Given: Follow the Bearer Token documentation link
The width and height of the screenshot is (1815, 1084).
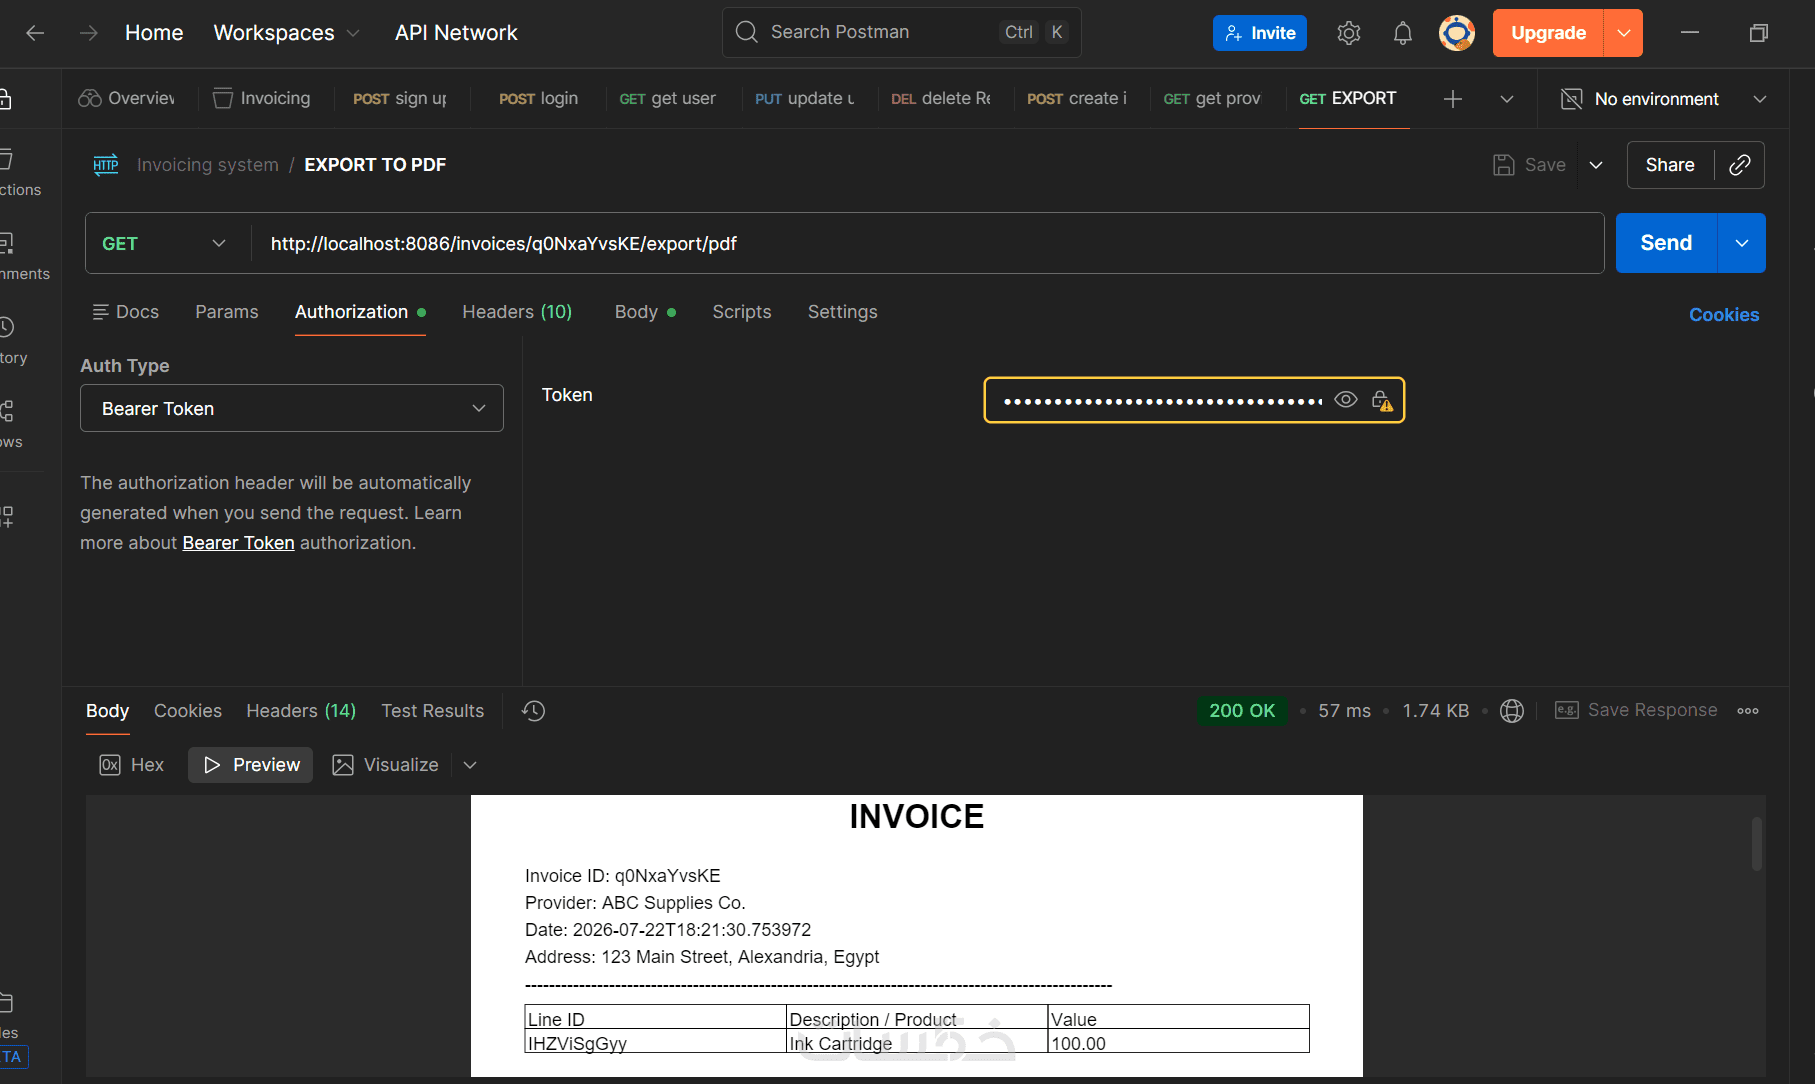Looking at the screenshot, I should [238, 543].
